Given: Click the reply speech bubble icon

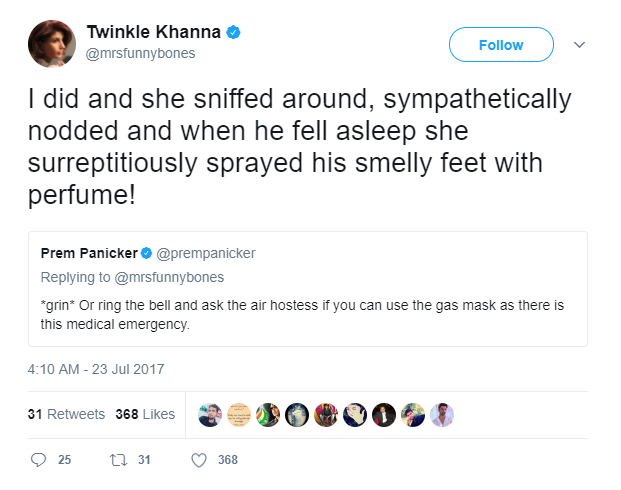Looking at the screenshot, I should click(x=39, y=460).
